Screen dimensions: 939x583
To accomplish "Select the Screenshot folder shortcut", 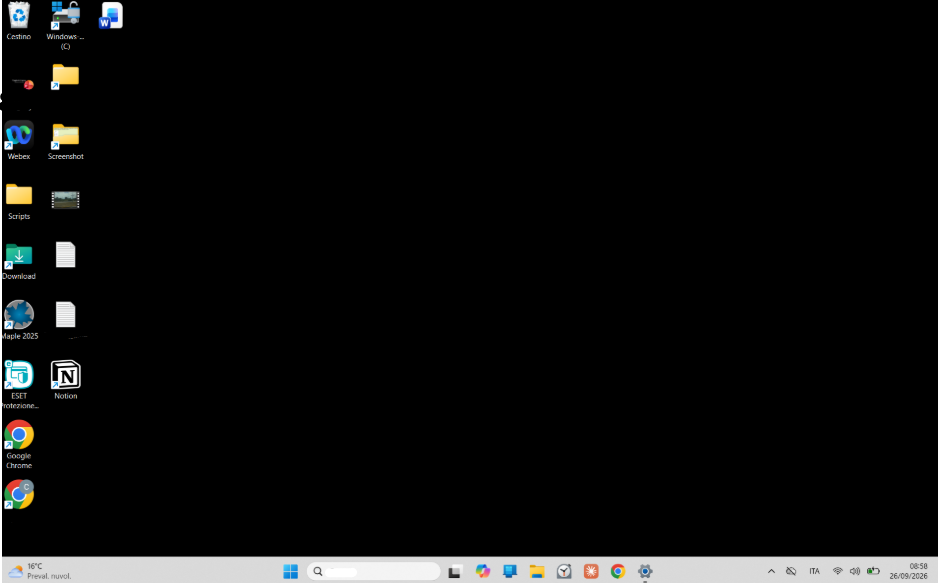I will 65,142.
